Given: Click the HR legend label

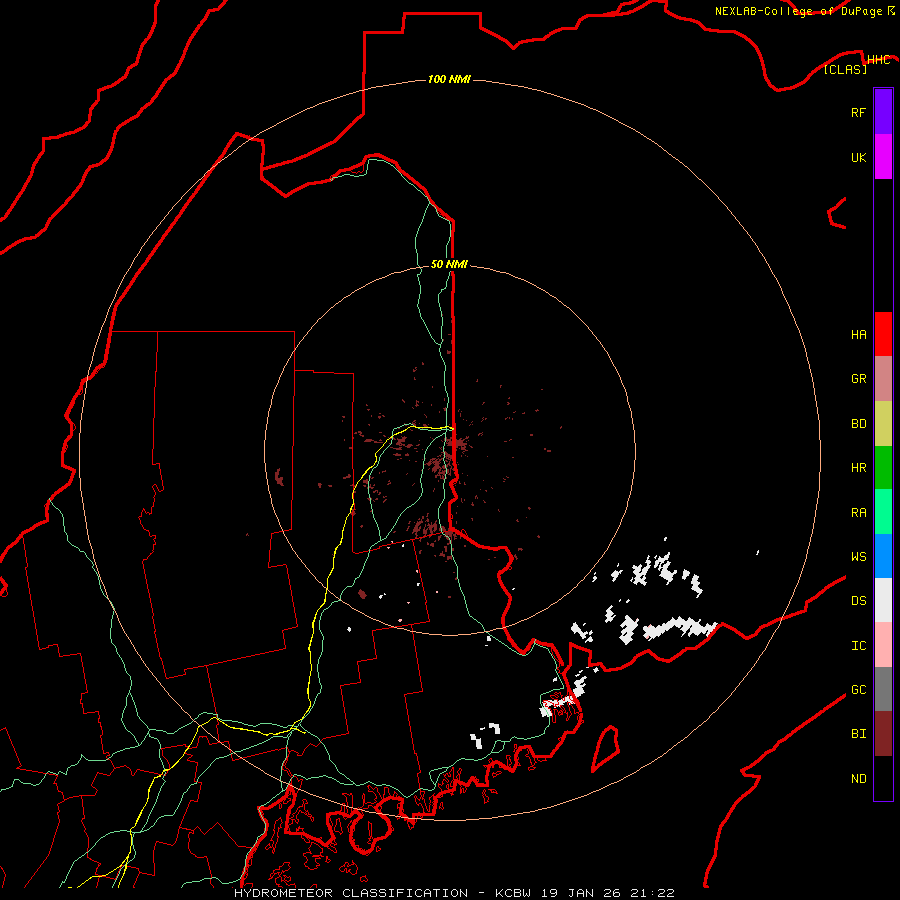Looking at the screenshot, I should click(x=858, y=468).
